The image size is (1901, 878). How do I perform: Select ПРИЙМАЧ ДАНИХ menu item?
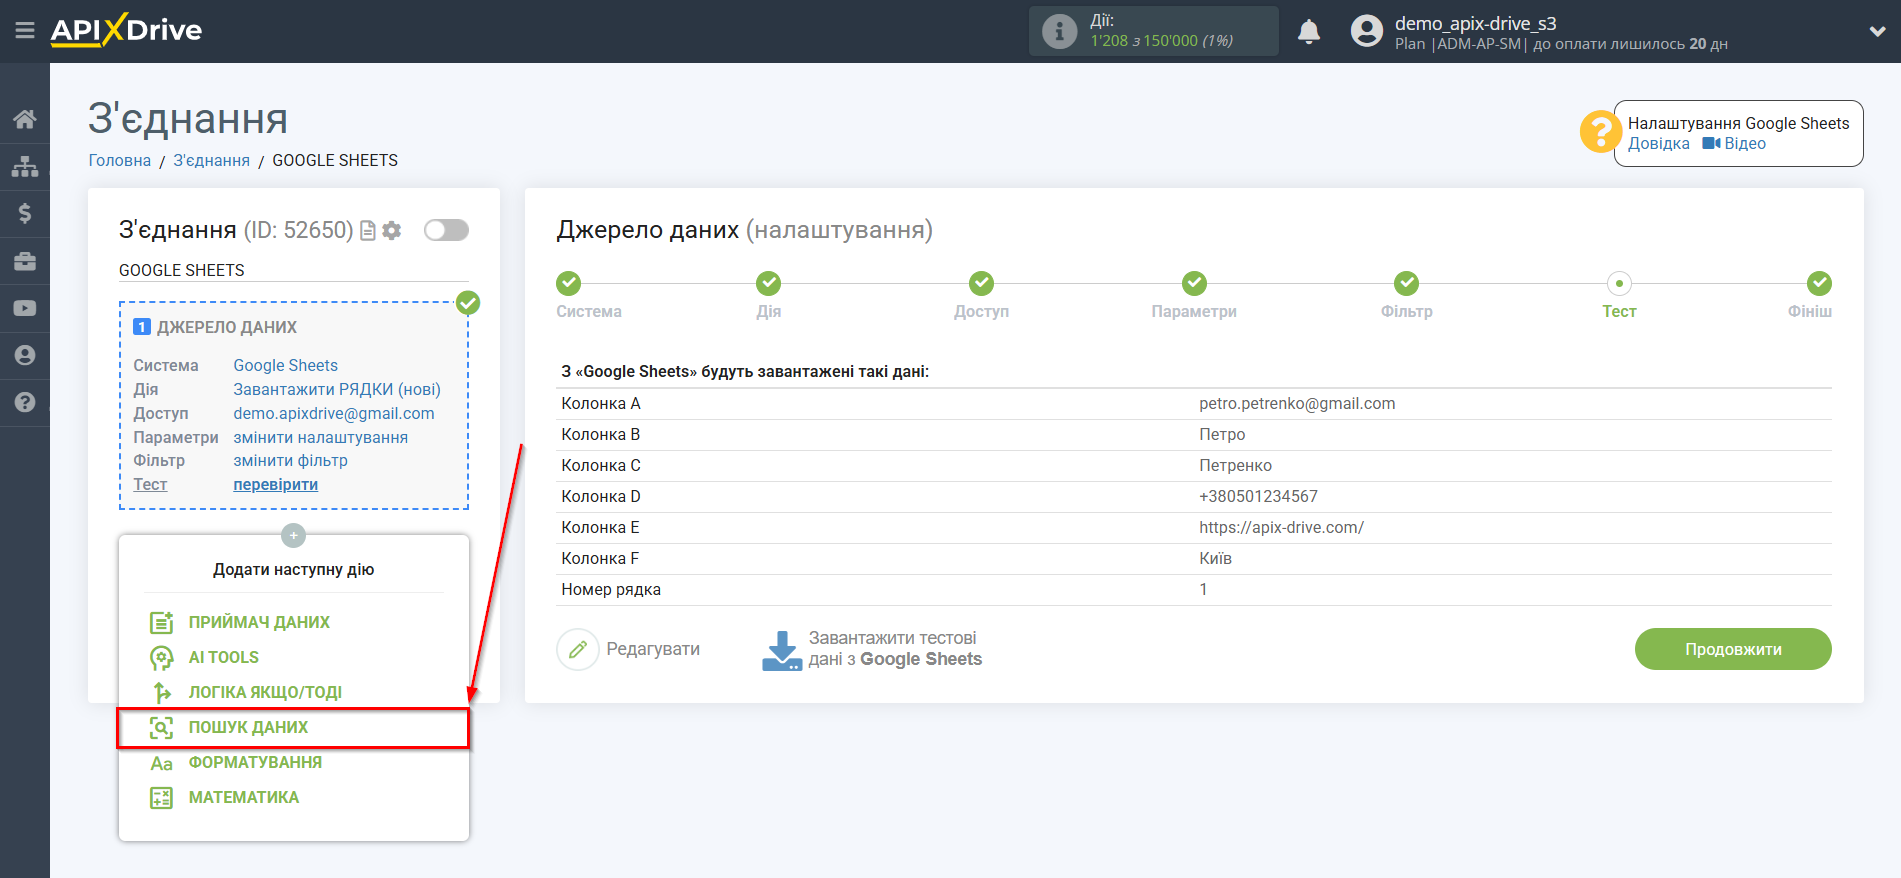259,622
